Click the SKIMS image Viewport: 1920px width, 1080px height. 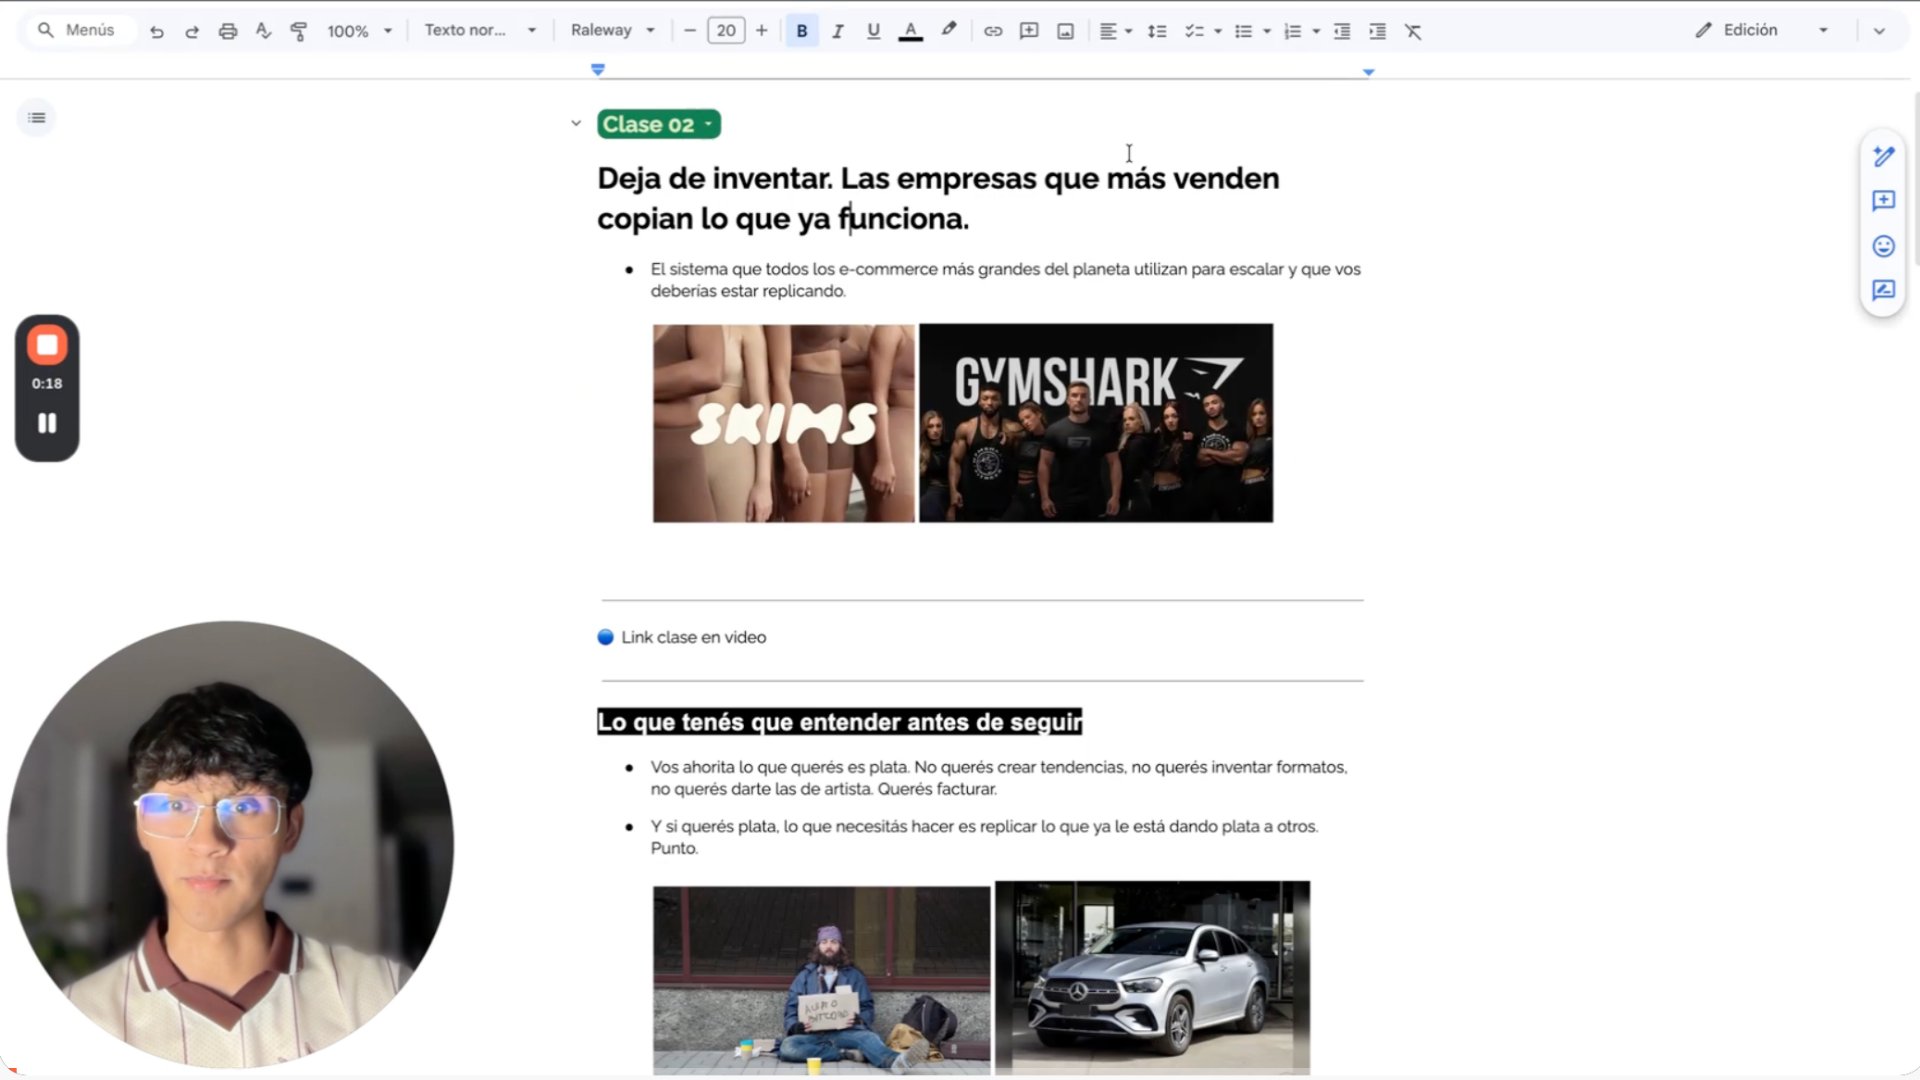coord(784,423)
